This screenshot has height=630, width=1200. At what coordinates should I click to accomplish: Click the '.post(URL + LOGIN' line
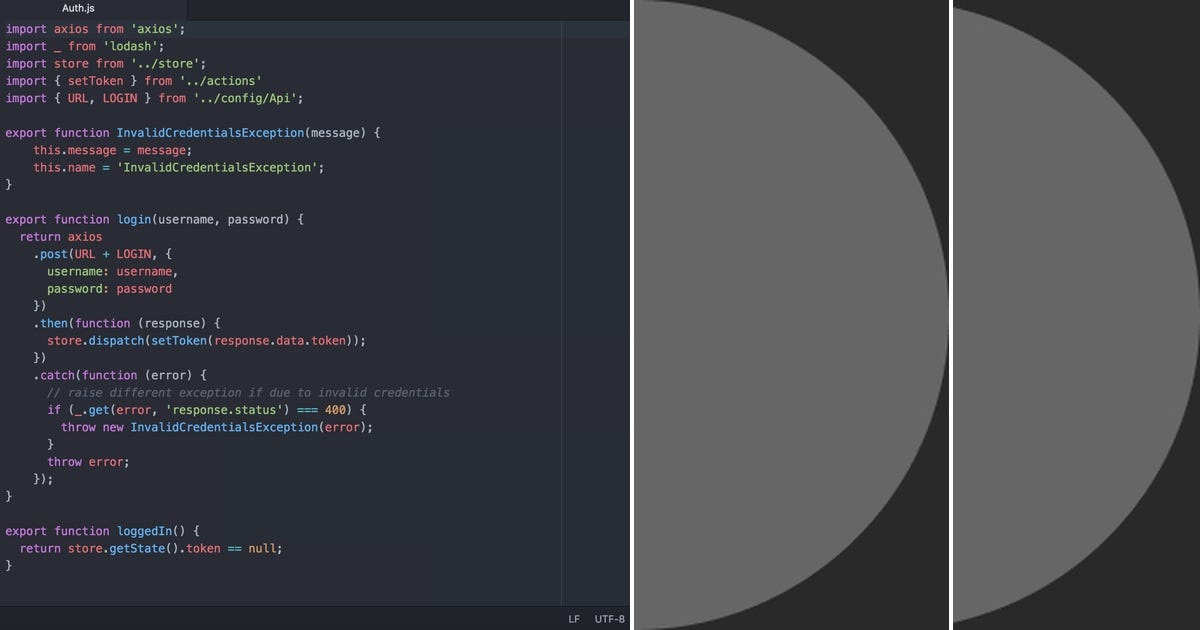pos(103,254)
